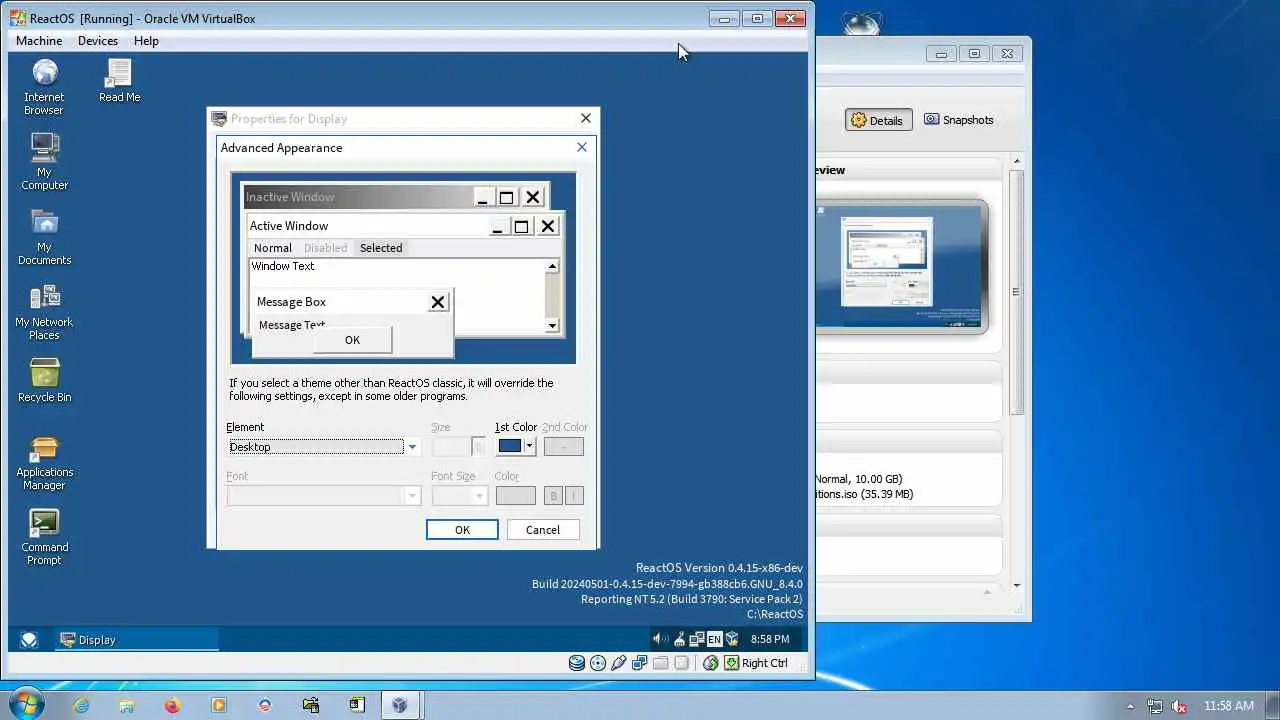Open the Read Me desktop icon
The height and width of the screenshot is (720, 1280).
[119, 81]
